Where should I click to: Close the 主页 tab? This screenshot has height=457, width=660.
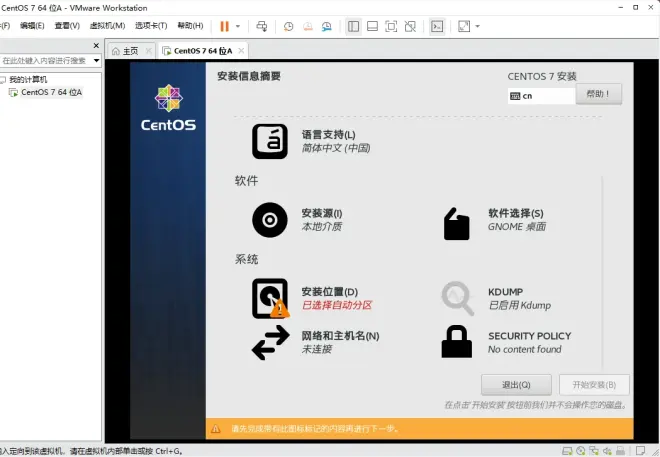pos(149,51)
